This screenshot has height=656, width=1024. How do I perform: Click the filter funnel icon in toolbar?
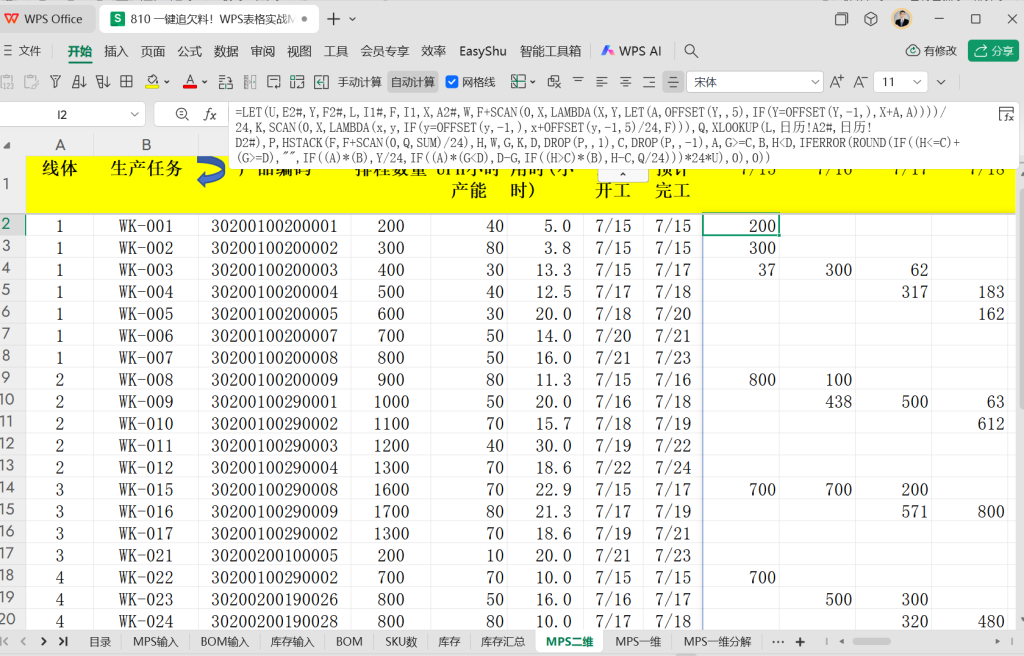[56, 82]
